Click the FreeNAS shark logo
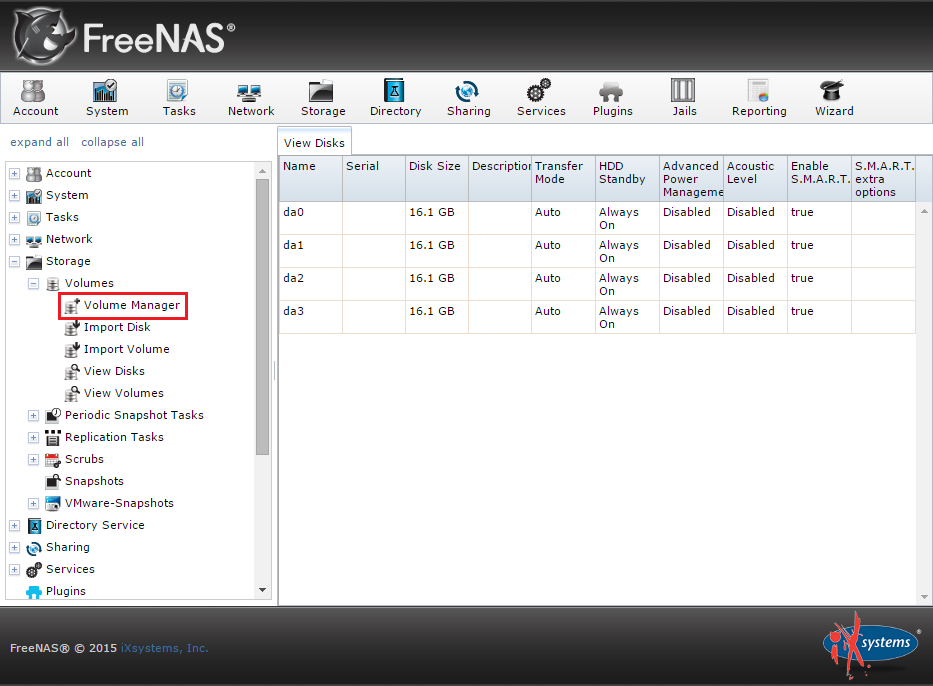The height and width of the screenshot is (686, 933). (x=45, y=37)
